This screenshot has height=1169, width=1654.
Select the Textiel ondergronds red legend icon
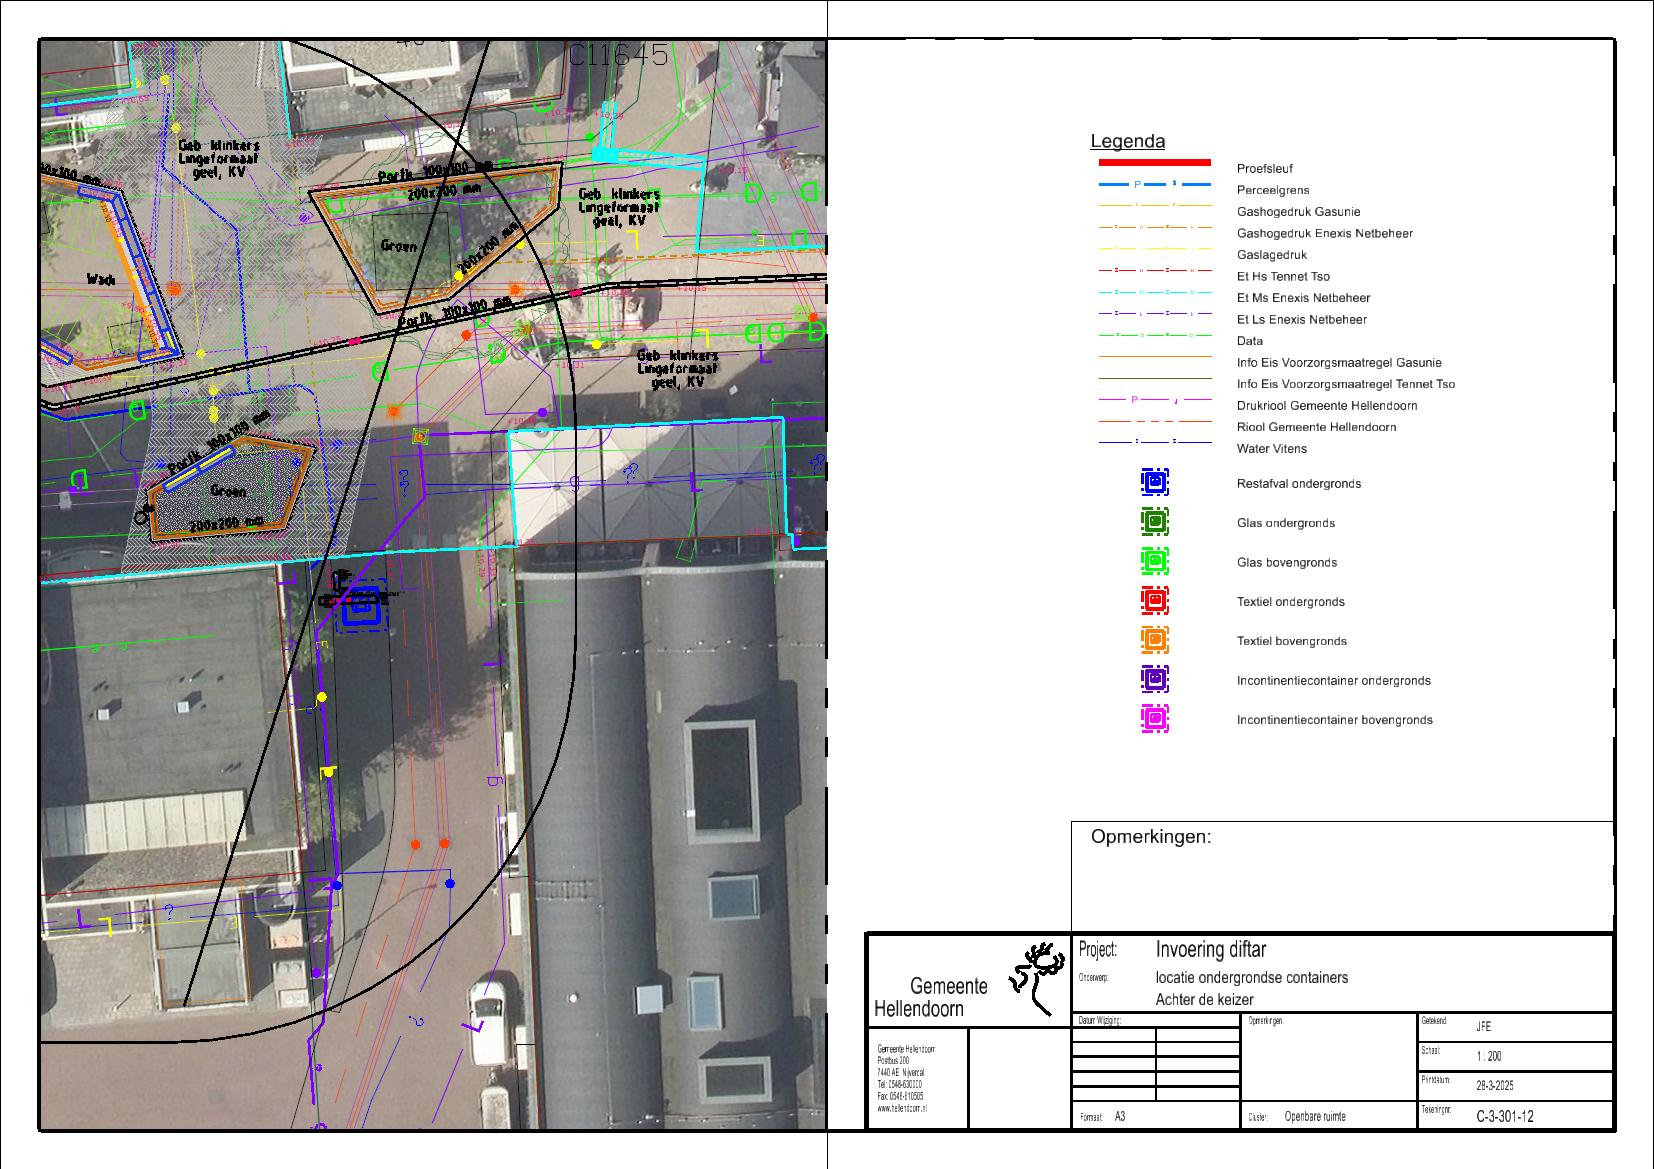[1155, 601]
